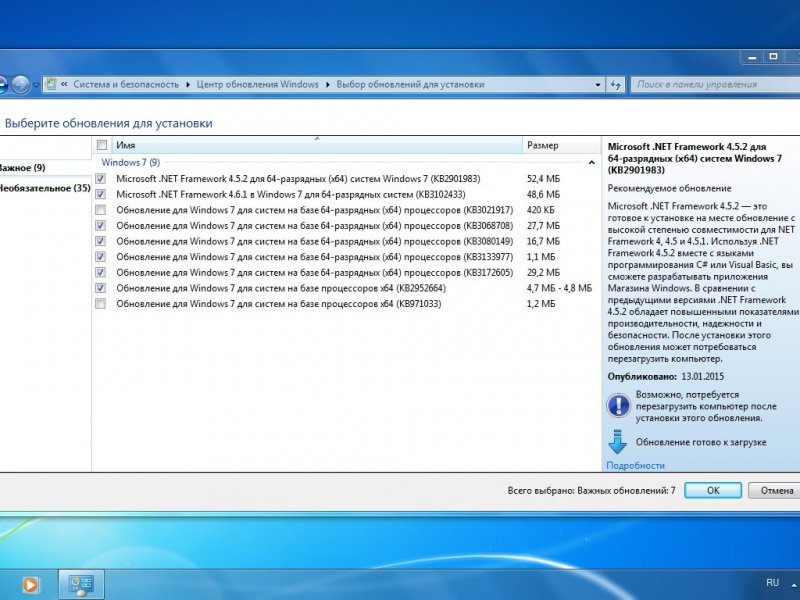The image size is (800, 600).
Task: Check the KB3021917 update checkbox
Action: (x=100, y=210)
